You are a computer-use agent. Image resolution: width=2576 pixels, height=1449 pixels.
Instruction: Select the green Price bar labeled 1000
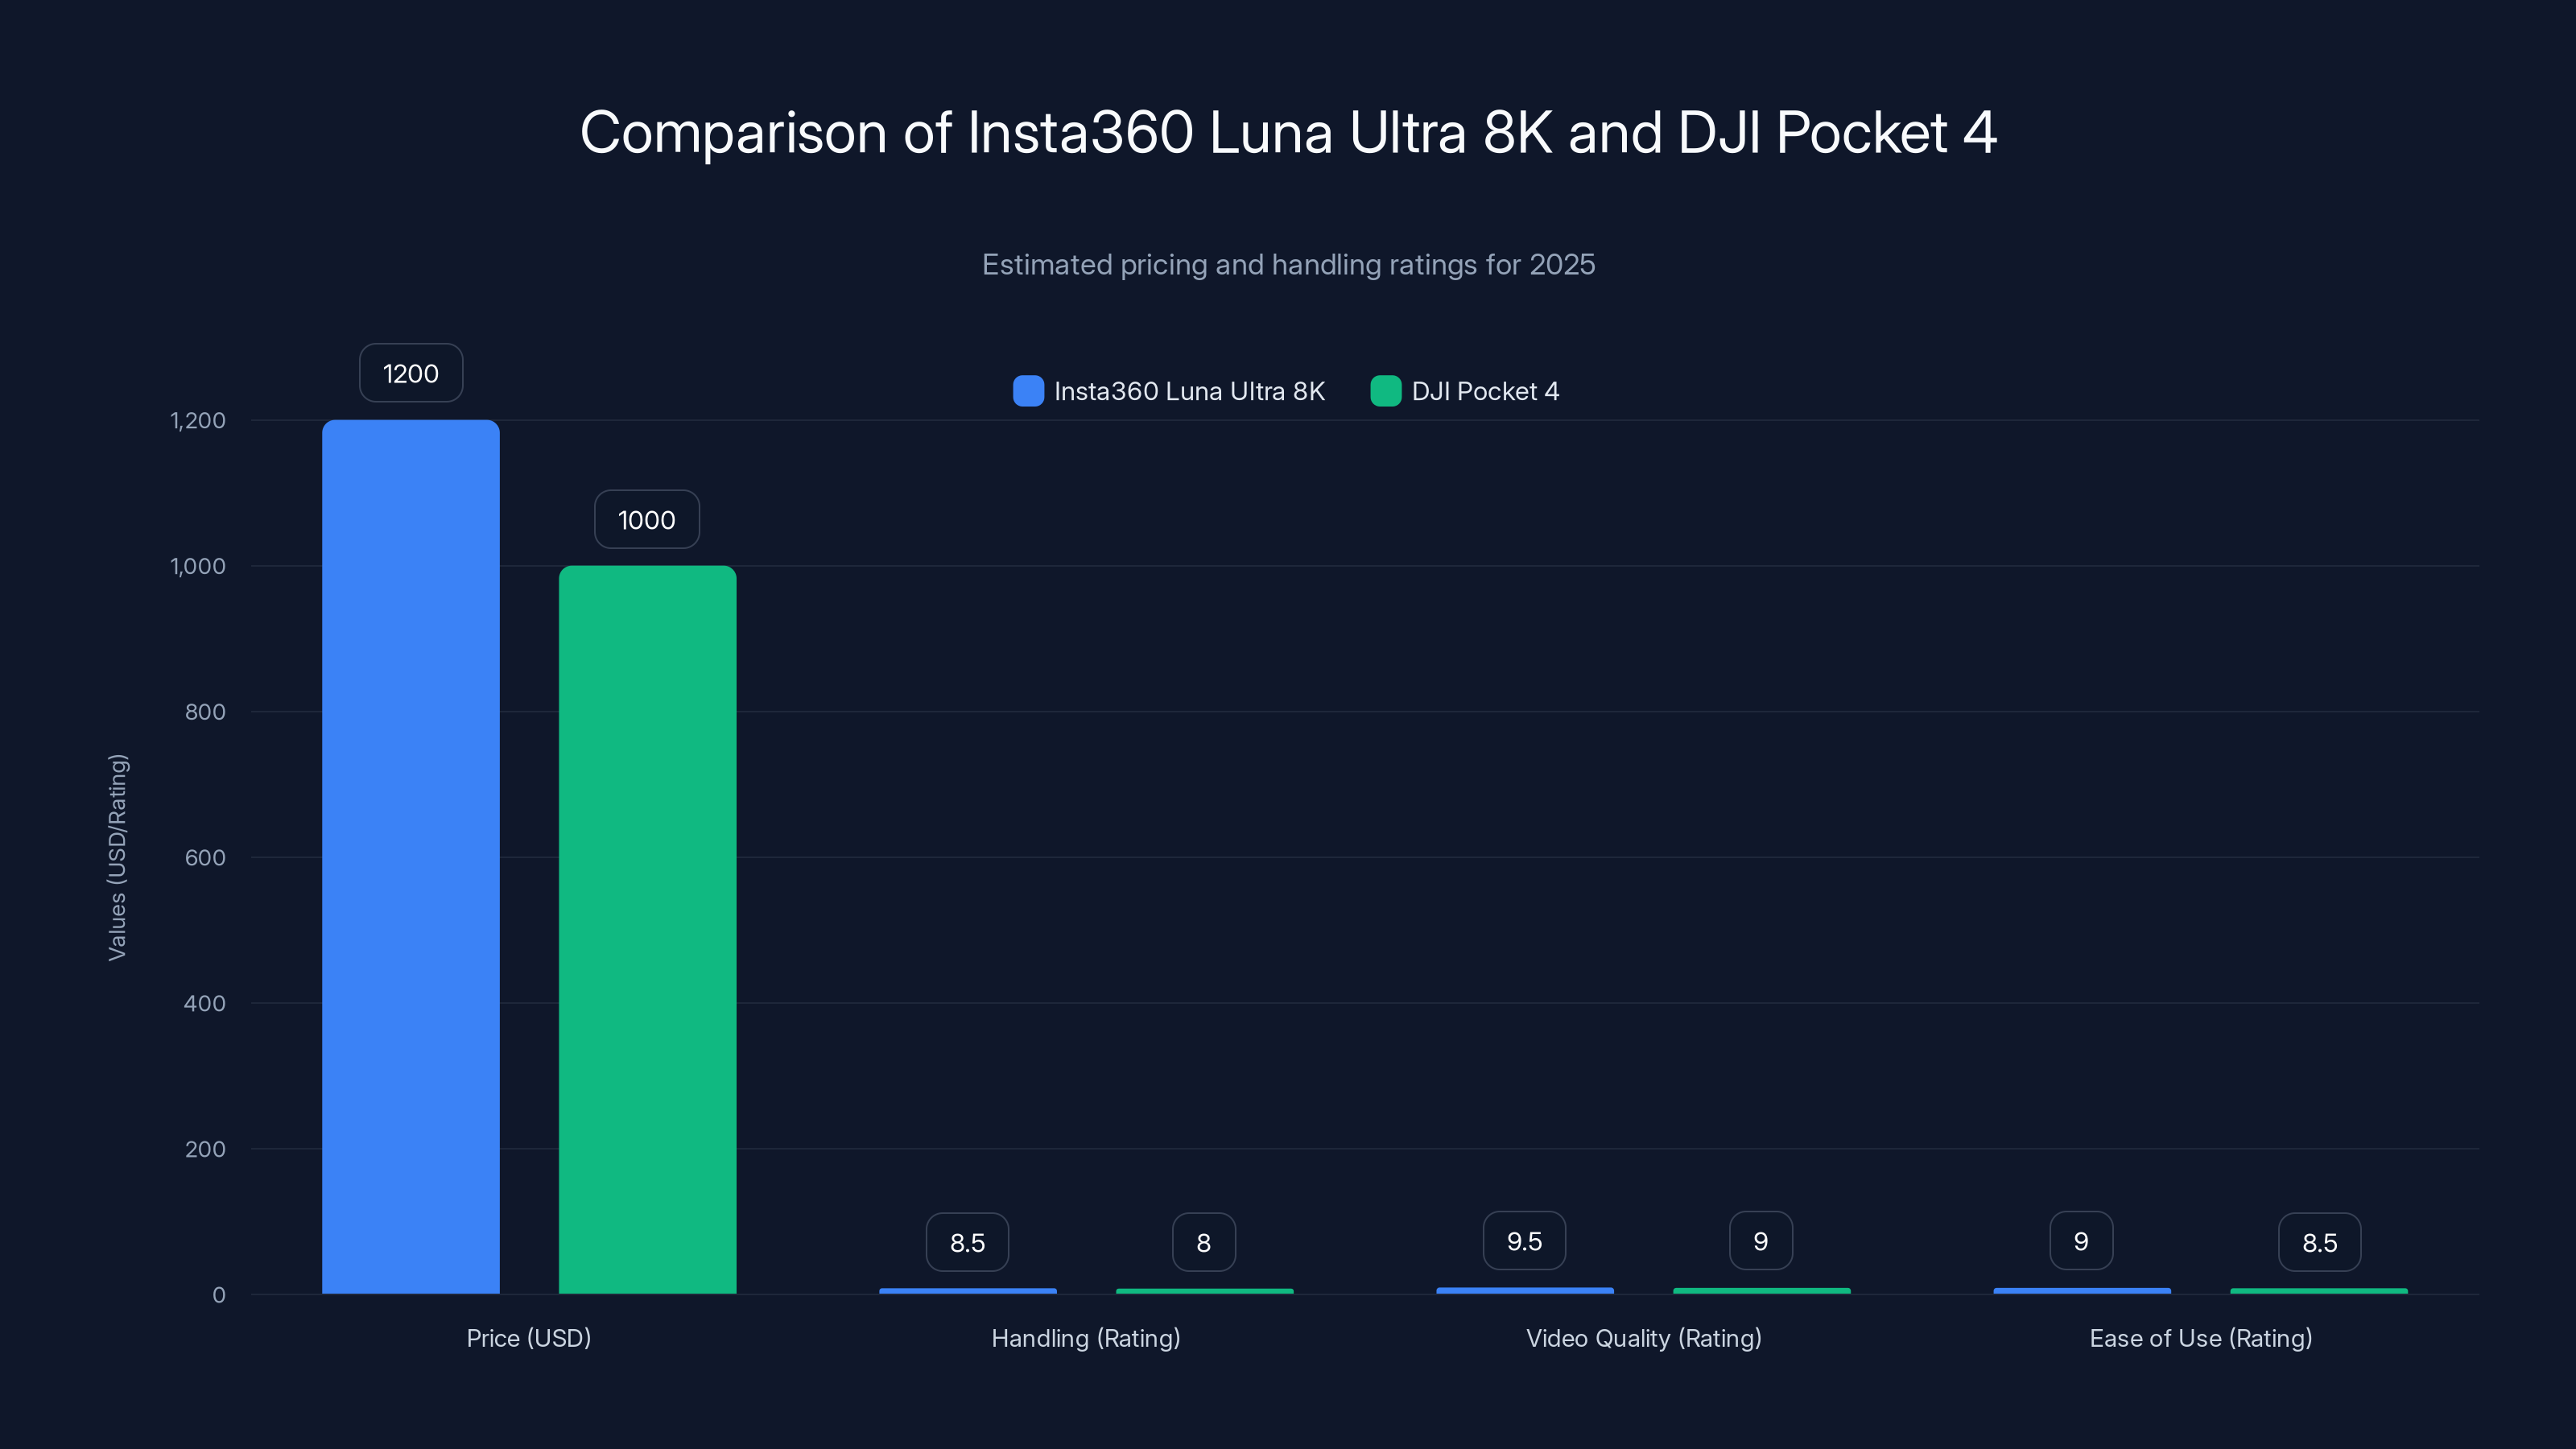647,930
